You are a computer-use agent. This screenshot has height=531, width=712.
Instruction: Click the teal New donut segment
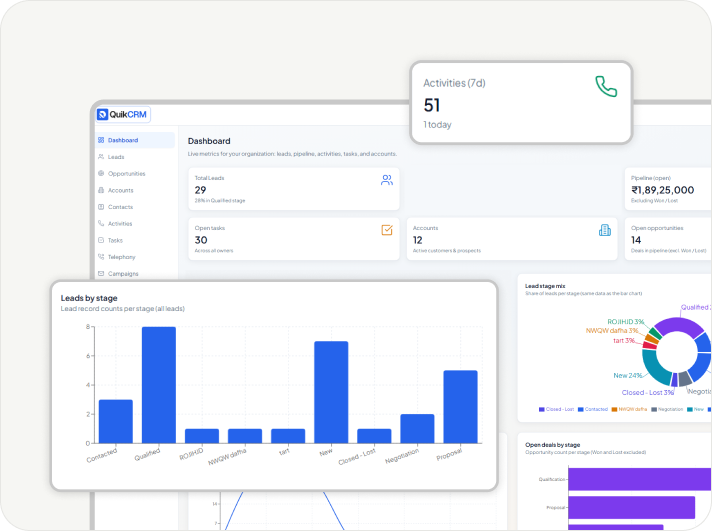tap(654, 369)
